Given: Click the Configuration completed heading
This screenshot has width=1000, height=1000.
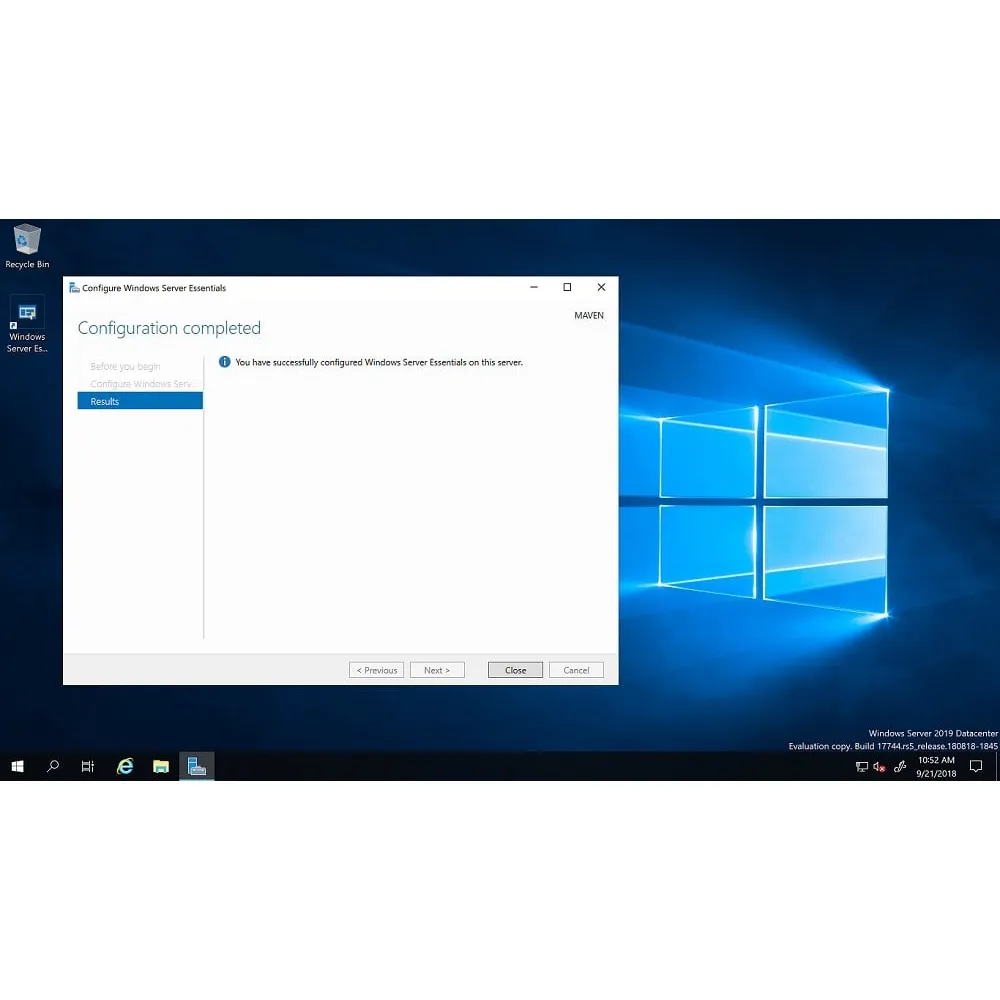Looking at the screenshot, I should click(x=169, y=328).
